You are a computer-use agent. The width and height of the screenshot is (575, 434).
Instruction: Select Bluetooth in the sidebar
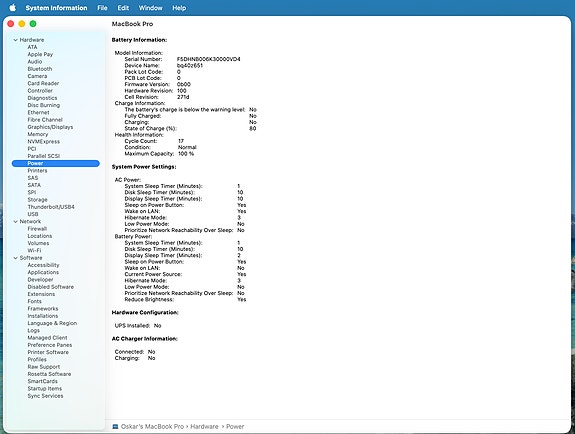click(40, 69)
